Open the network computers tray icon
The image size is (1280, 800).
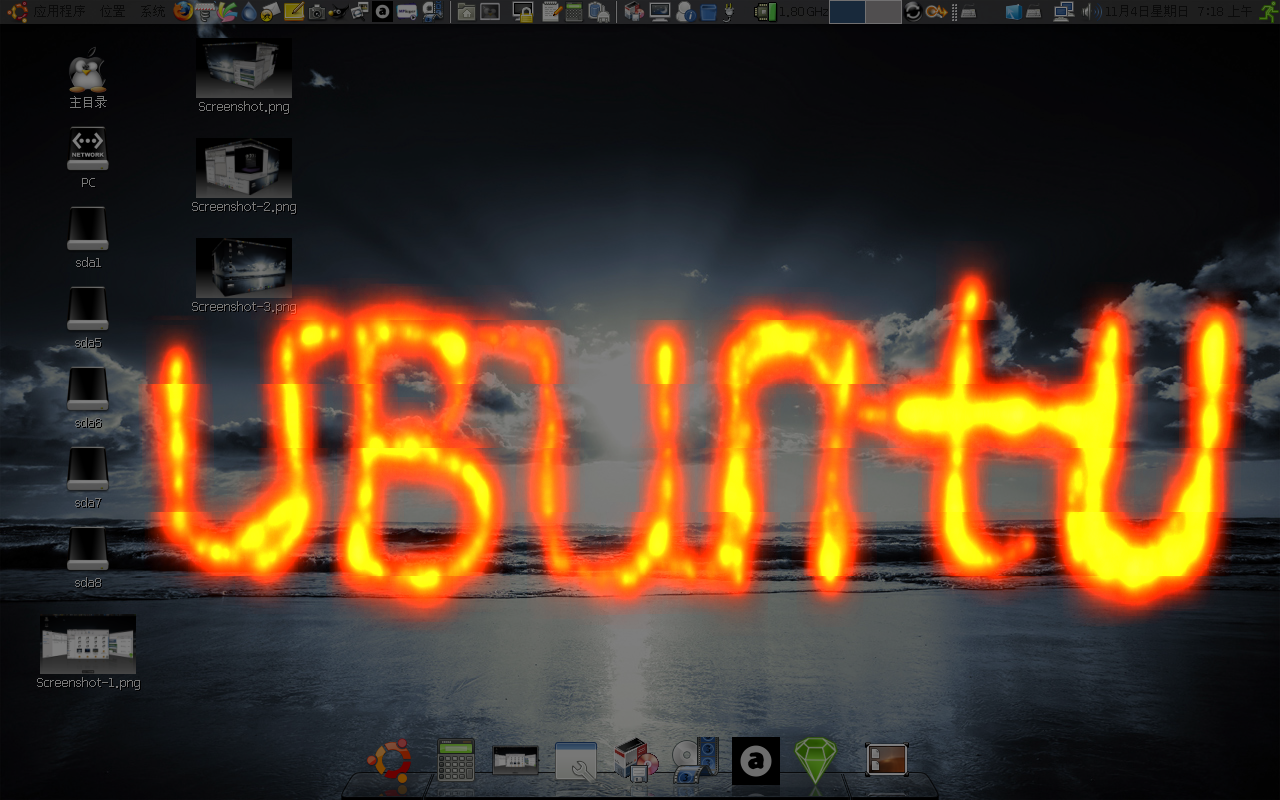coord(1064,12)
